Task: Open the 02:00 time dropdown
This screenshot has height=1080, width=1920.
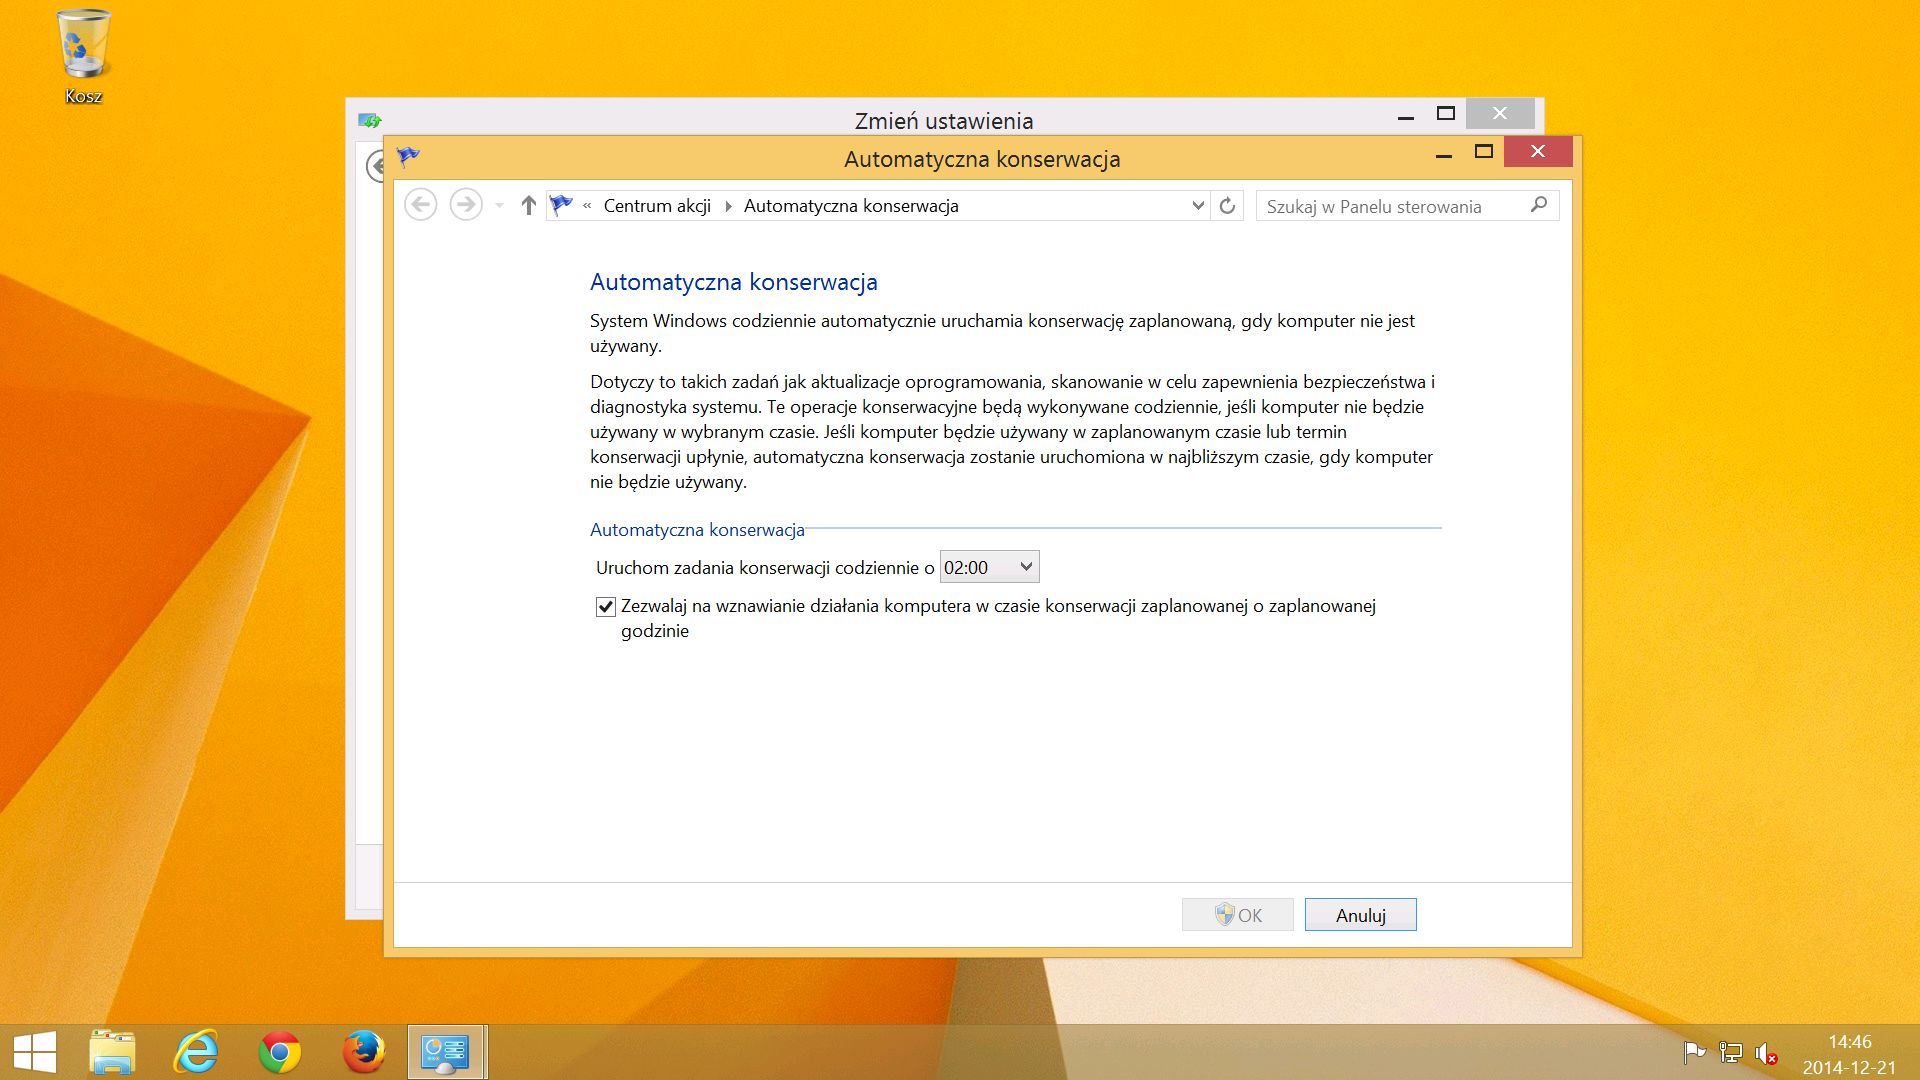Action: tap(989, 567)
